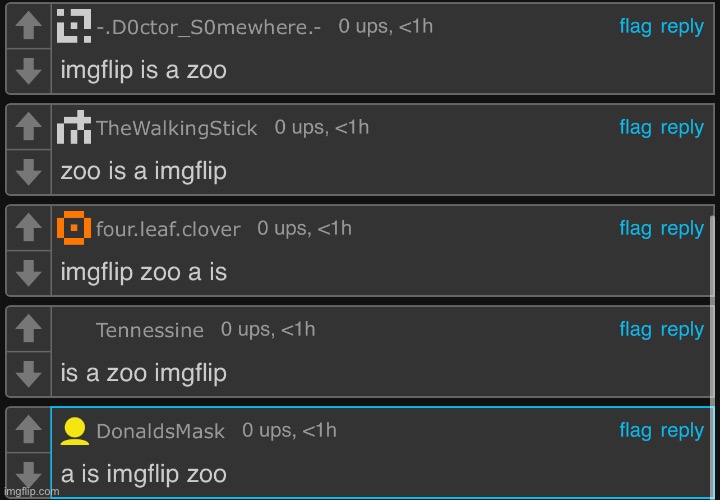Viewport: 720px width, 500px height.
Task: Open TheWalkingStick's user profile
Action: [x=176, y=128]
